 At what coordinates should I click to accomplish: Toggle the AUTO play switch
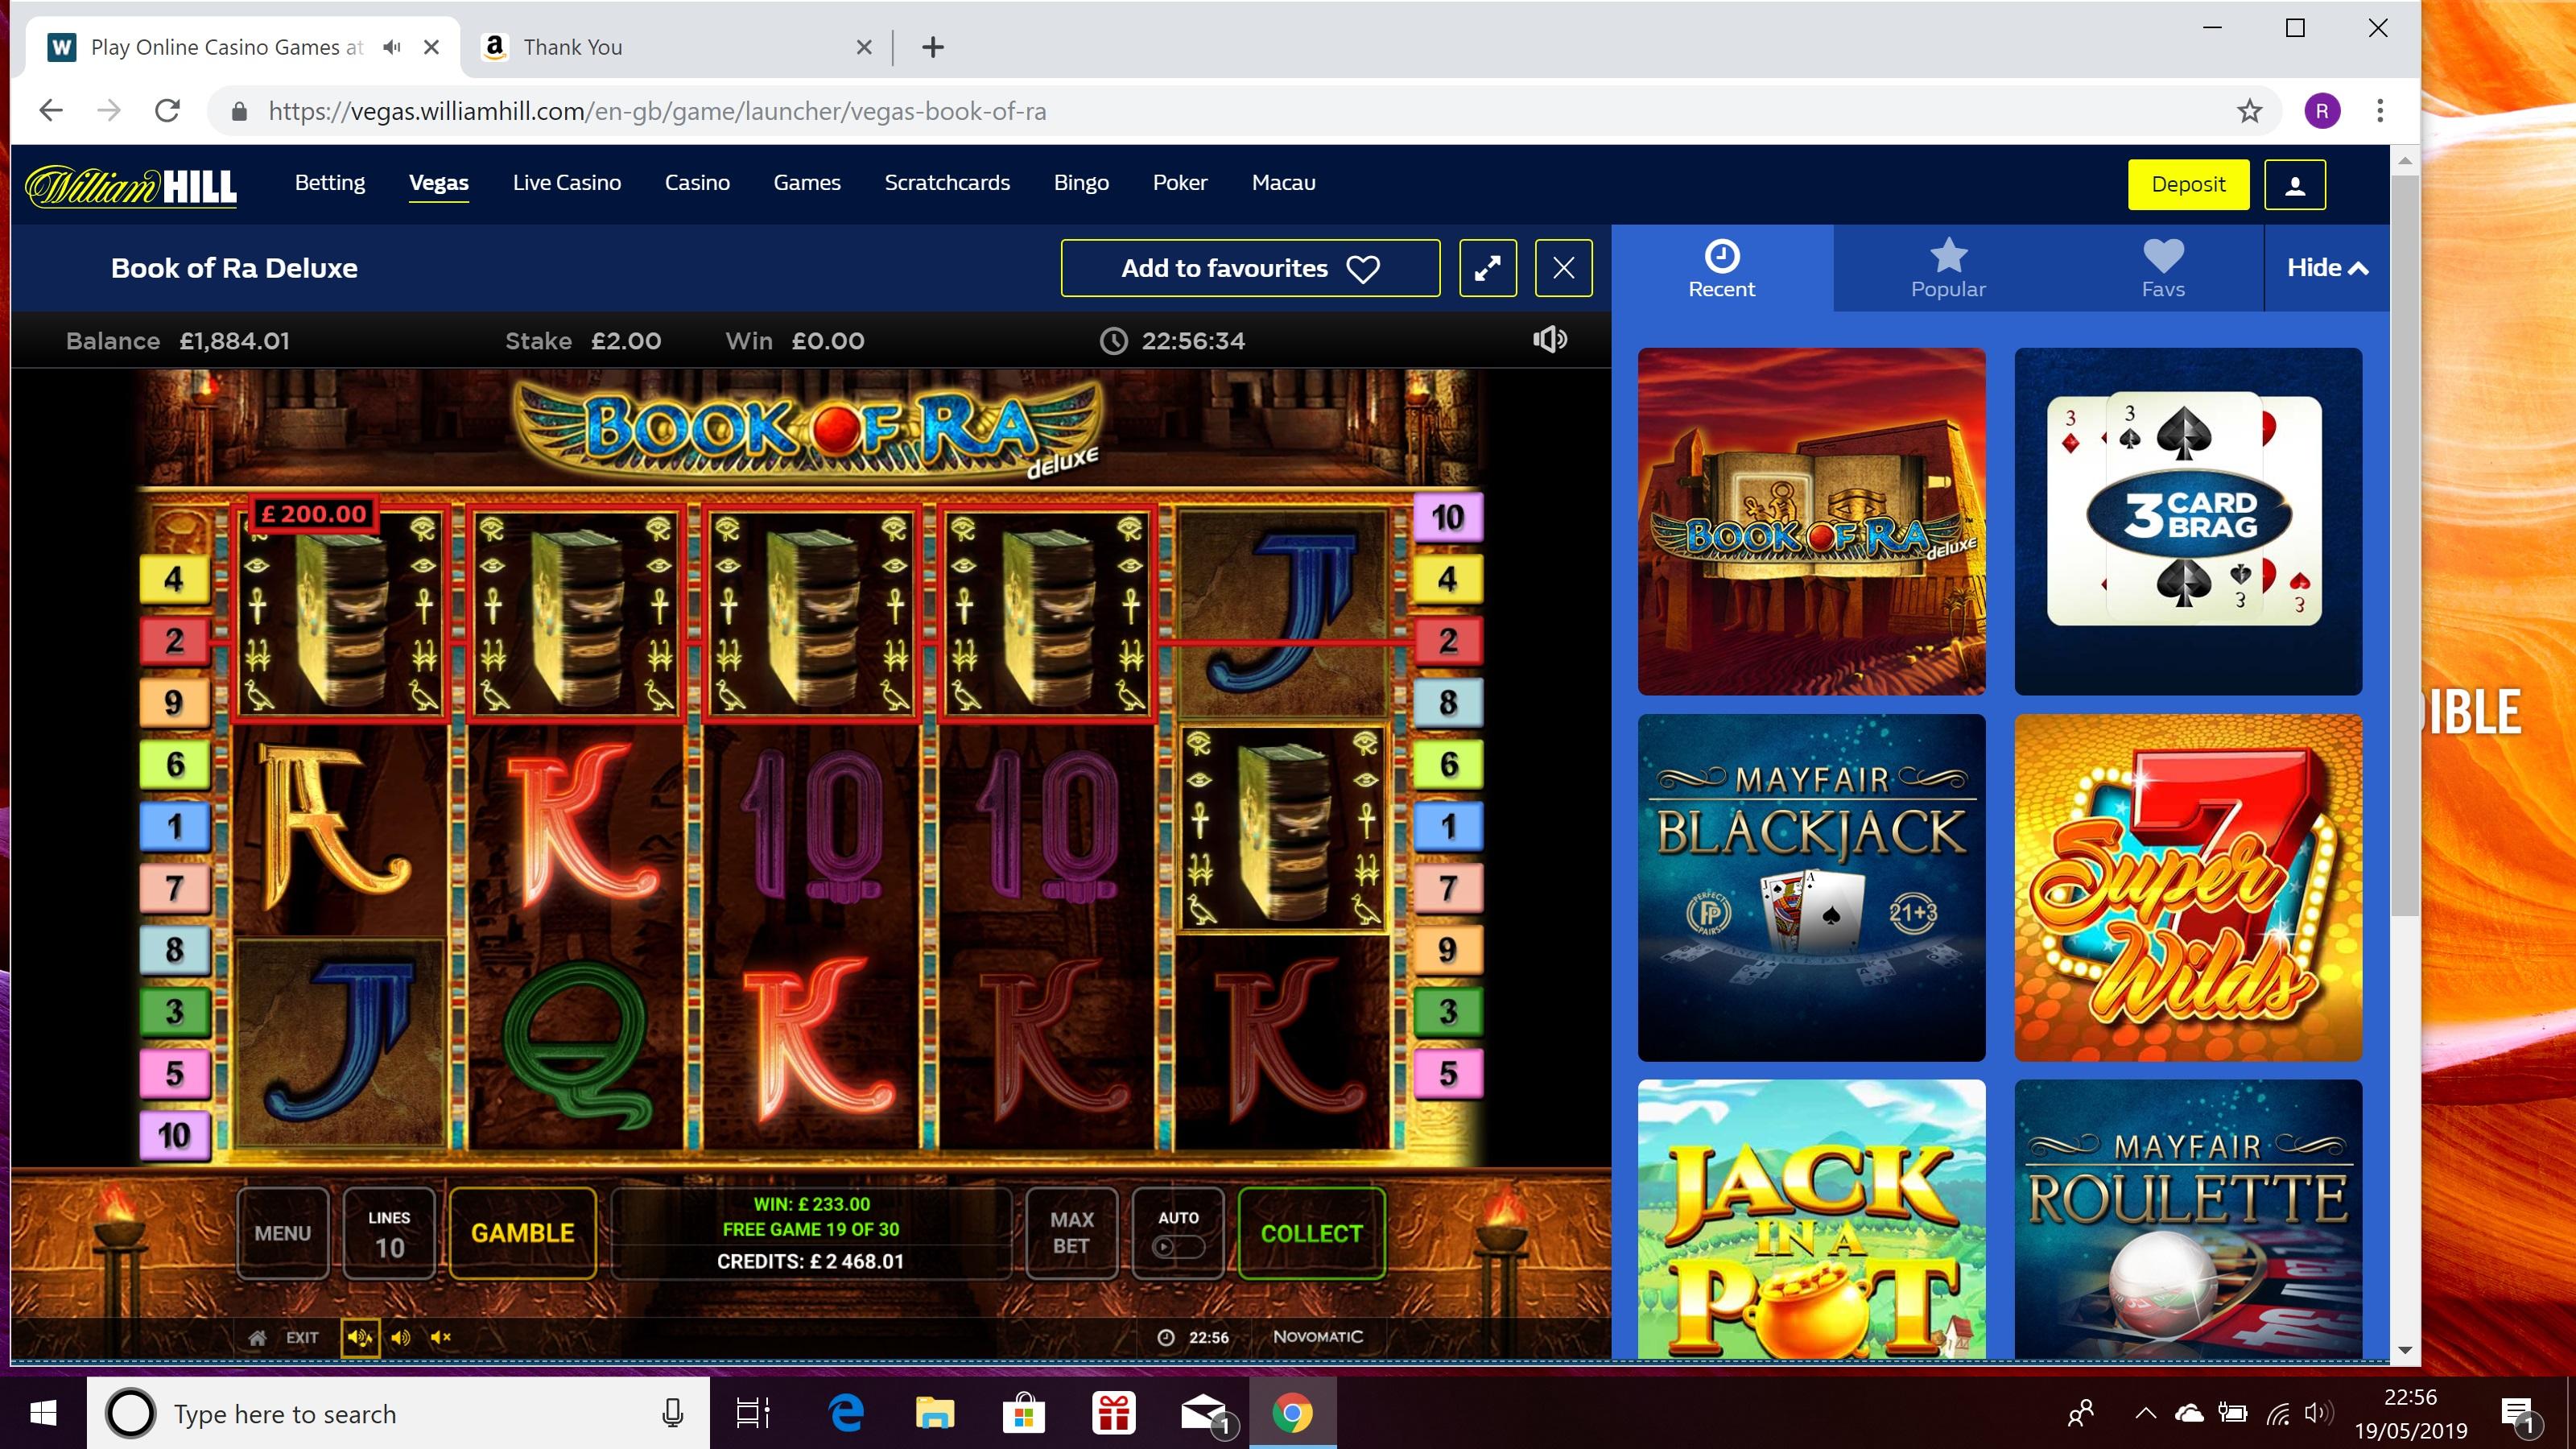pyautogui.click(x=1178, y=1246)
